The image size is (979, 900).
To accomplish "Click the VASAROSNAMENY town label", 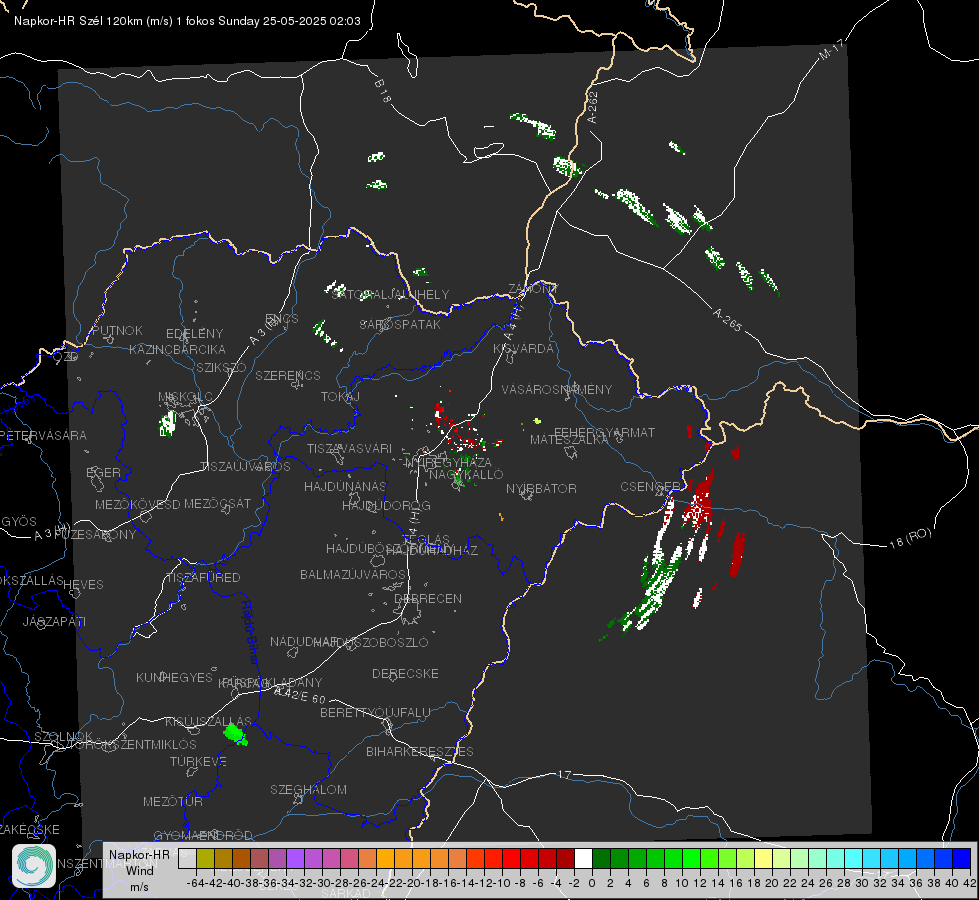I will click(x=557, y=389).
